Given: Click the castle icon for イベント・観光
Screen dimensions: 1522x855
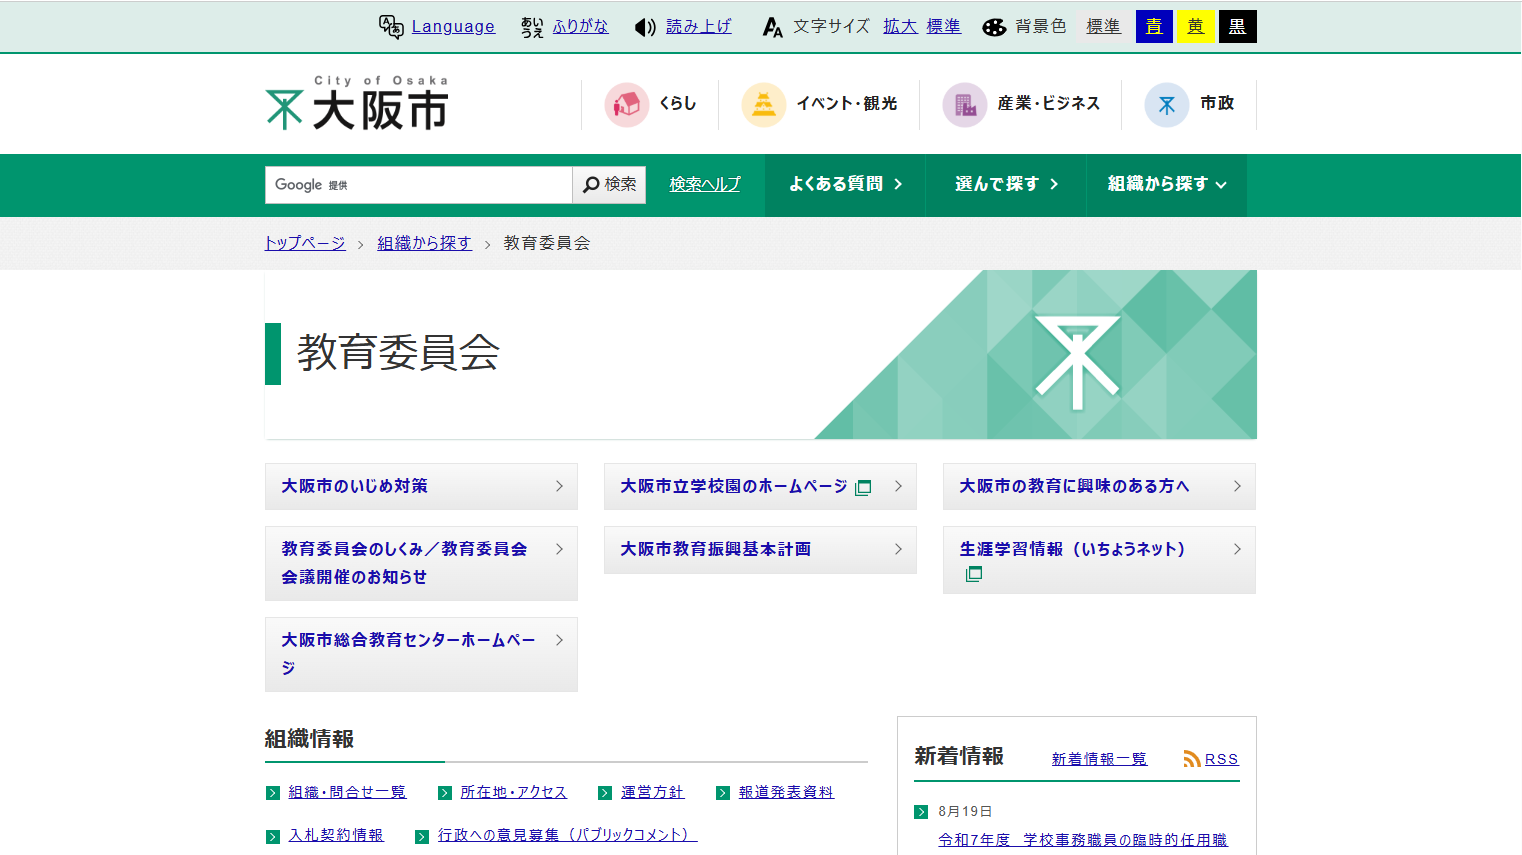Looking at the screenshot, I should (x=764, y=104).
